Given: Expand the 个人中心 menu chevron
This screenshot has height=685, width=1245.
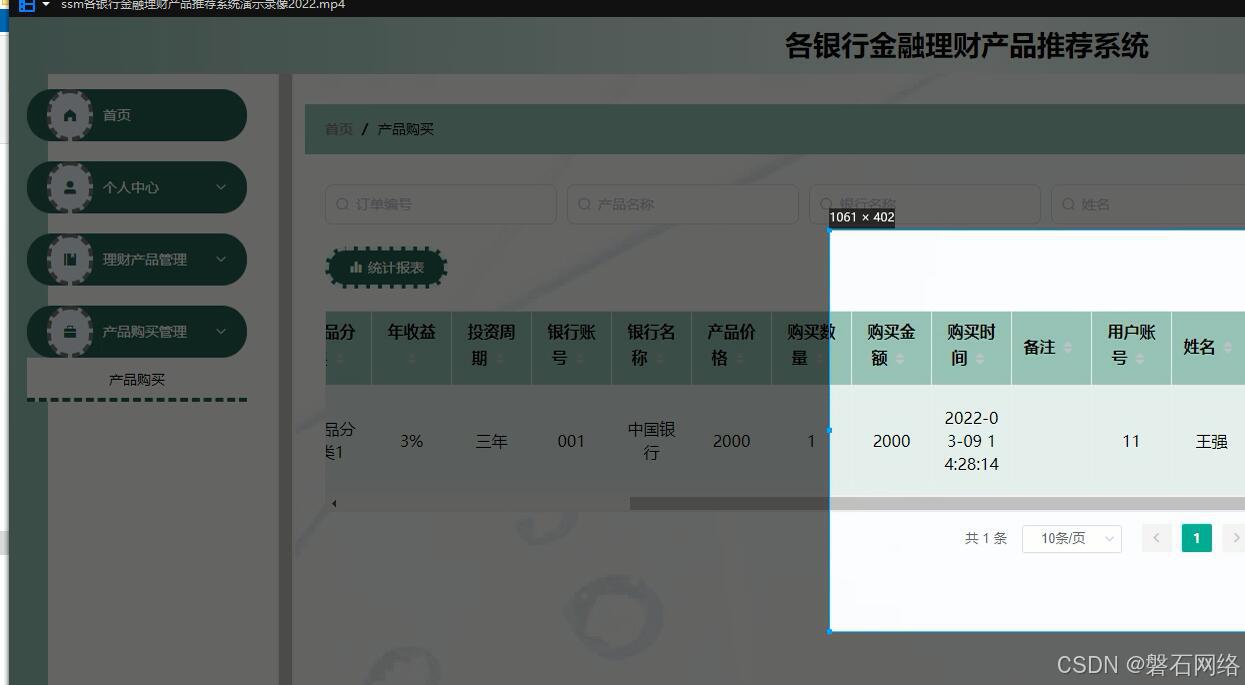Looking at the screenshot, I should click(221, 187).
